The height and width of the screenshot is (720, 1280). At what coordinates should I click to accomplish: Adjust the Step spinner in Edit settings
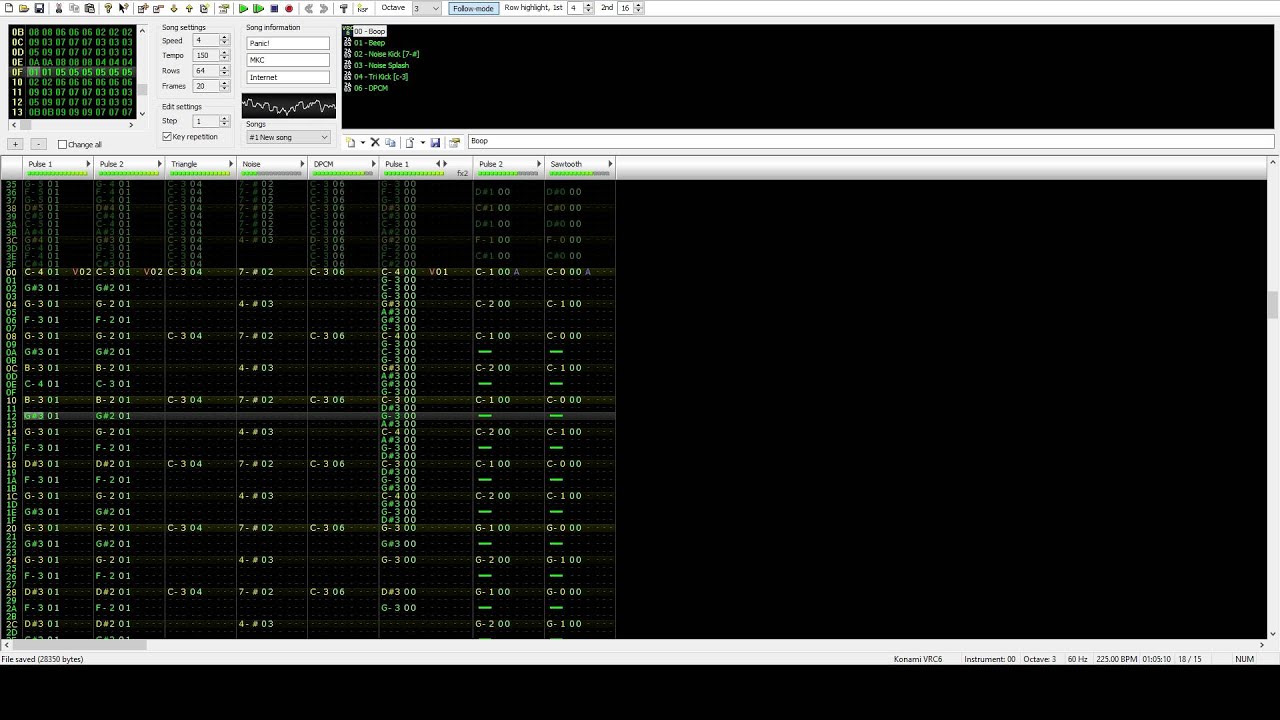click(224, 121)
